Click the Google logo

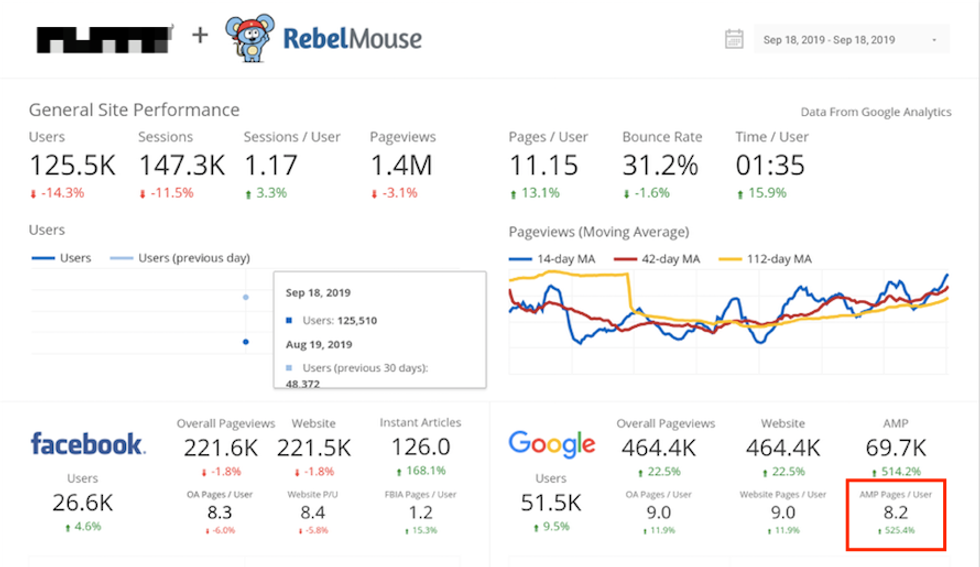(551, 443)
